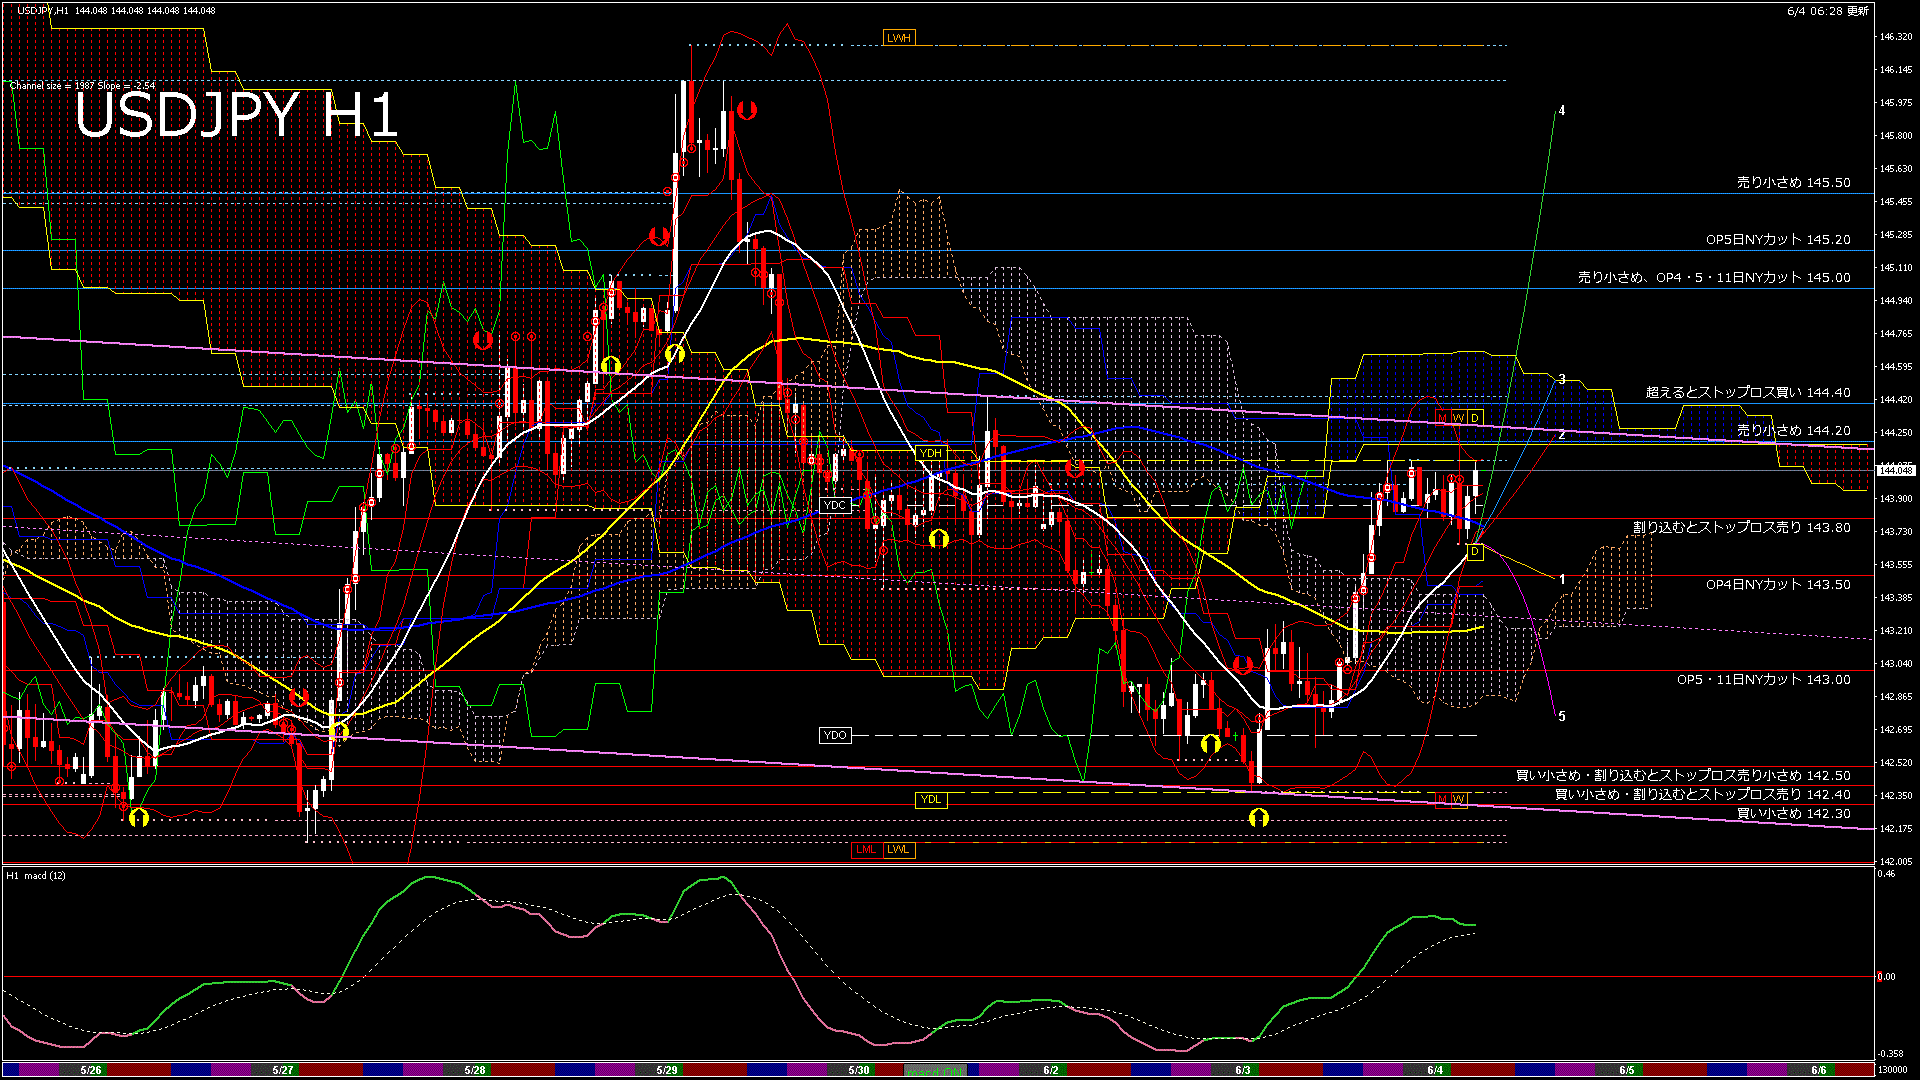Viewport: 1920px width, 1080px height.
Task: Click the 5/26 date marker on timeline
Action: click(91, 1070)
